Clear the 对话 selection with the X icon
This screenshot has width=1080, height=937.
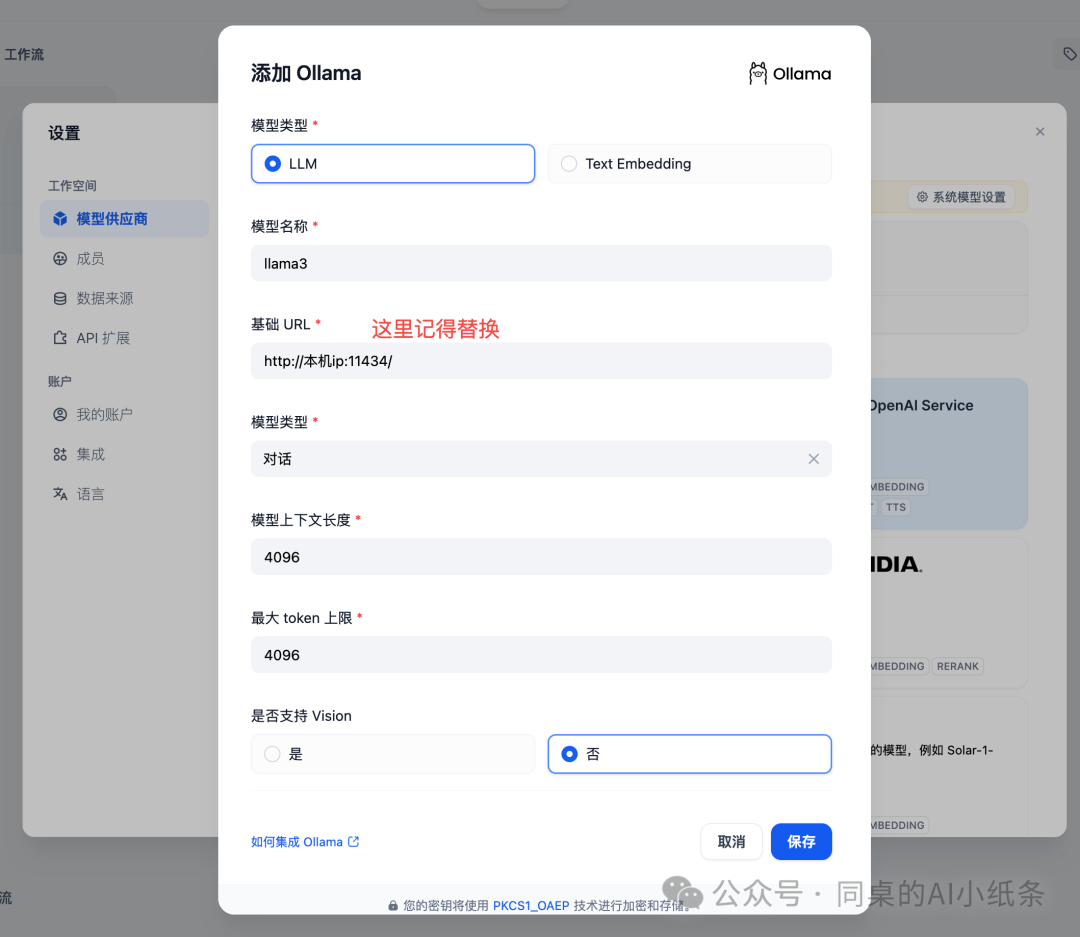813,459
